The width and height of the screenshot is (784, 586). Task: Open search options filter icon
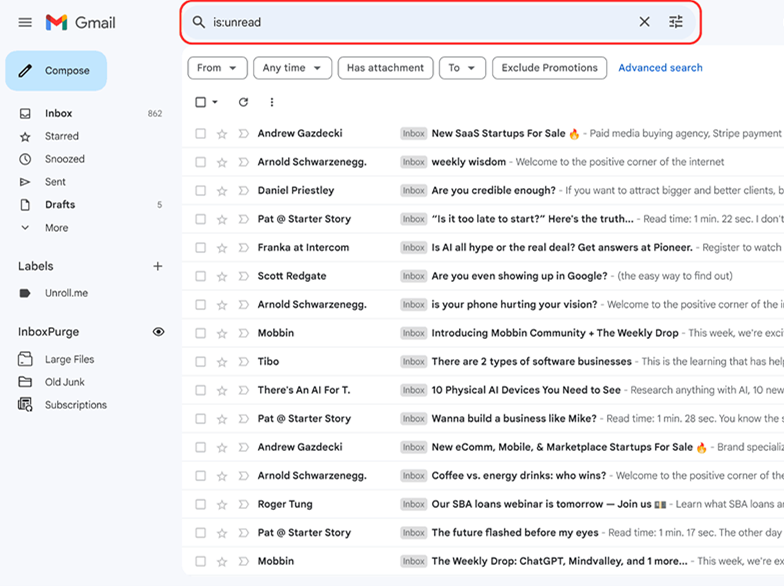[x=676, y=22]
